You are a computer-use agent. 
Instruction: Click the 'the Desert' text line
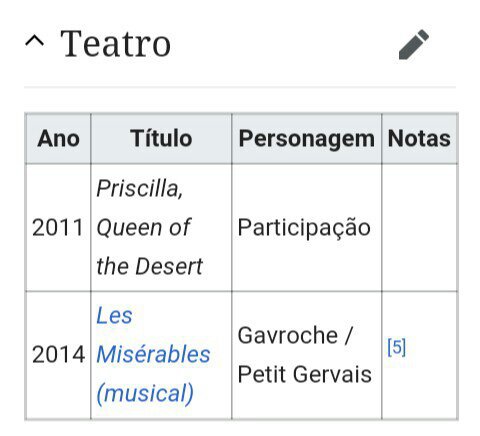pyautogui.click(x=149, y=267)
